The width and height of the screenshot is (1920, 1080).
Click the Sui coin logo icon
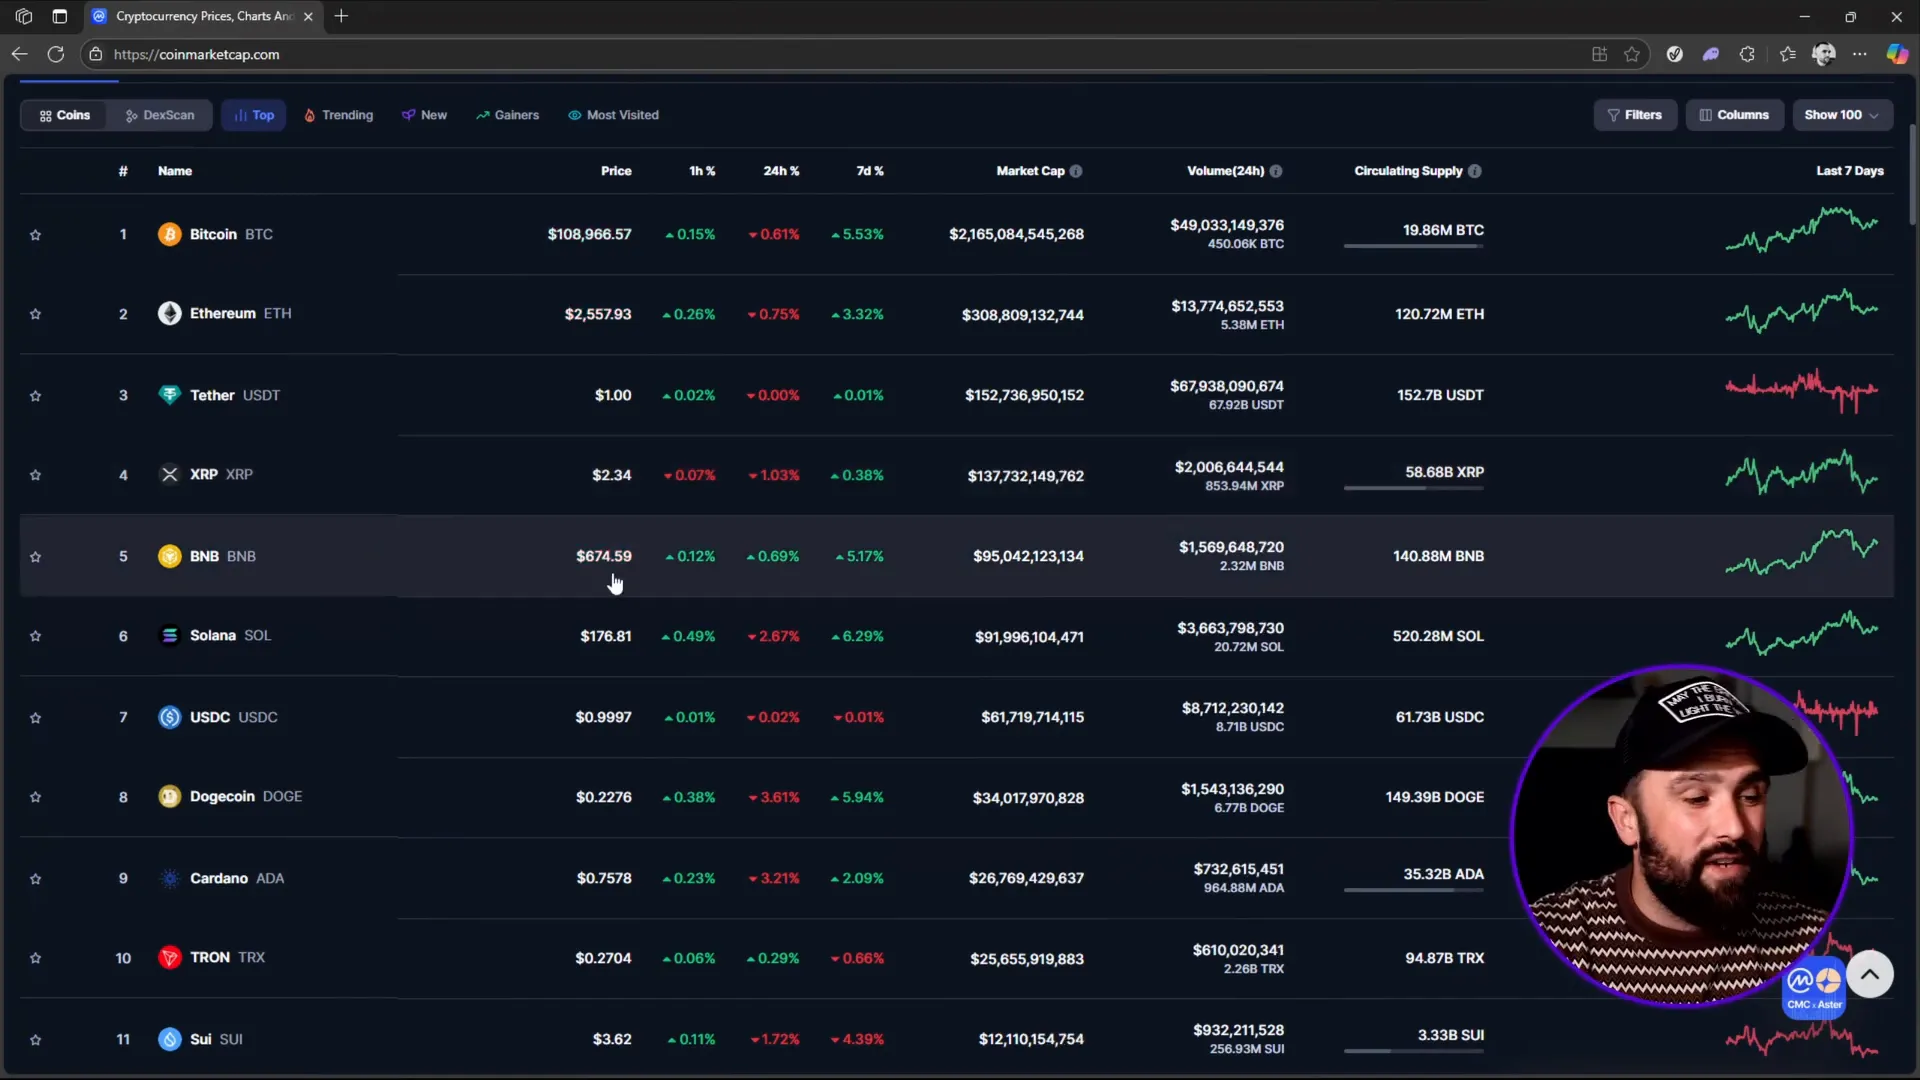[169, 1039]
